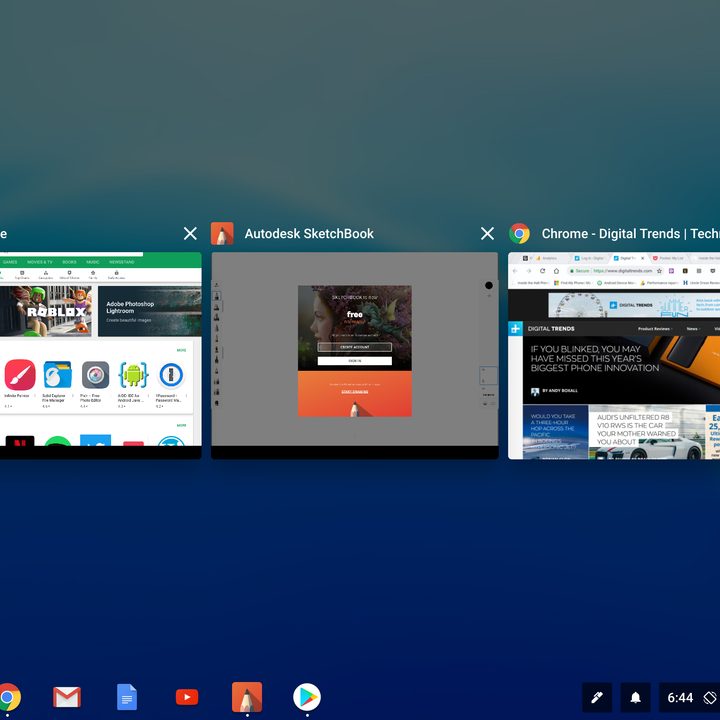Open 'If you blinked' headline article
The width and height of the screenshot is (720, 720).
pyautogui.click(x=595, y=359)
